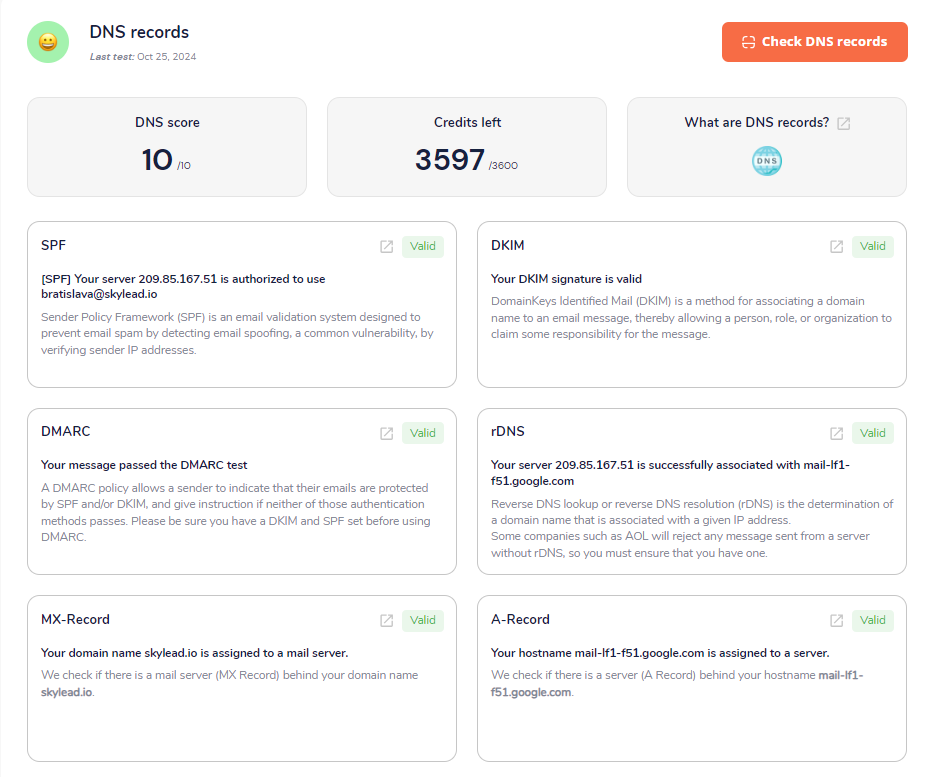Click the round DNS globe icon

coord(767,161)
